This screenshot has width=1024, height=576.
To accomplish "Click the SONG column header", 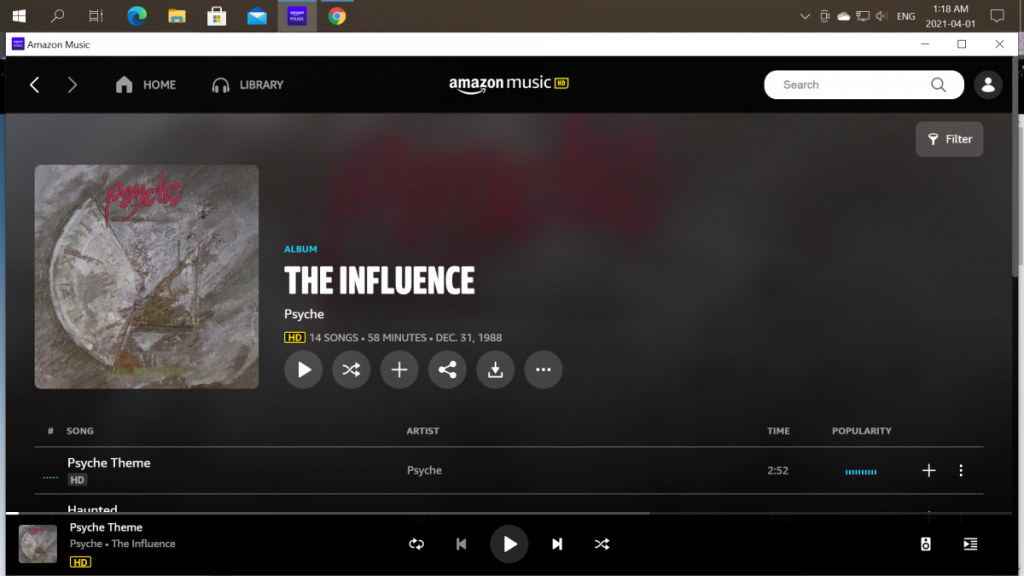I will click(x=80, y=431).
